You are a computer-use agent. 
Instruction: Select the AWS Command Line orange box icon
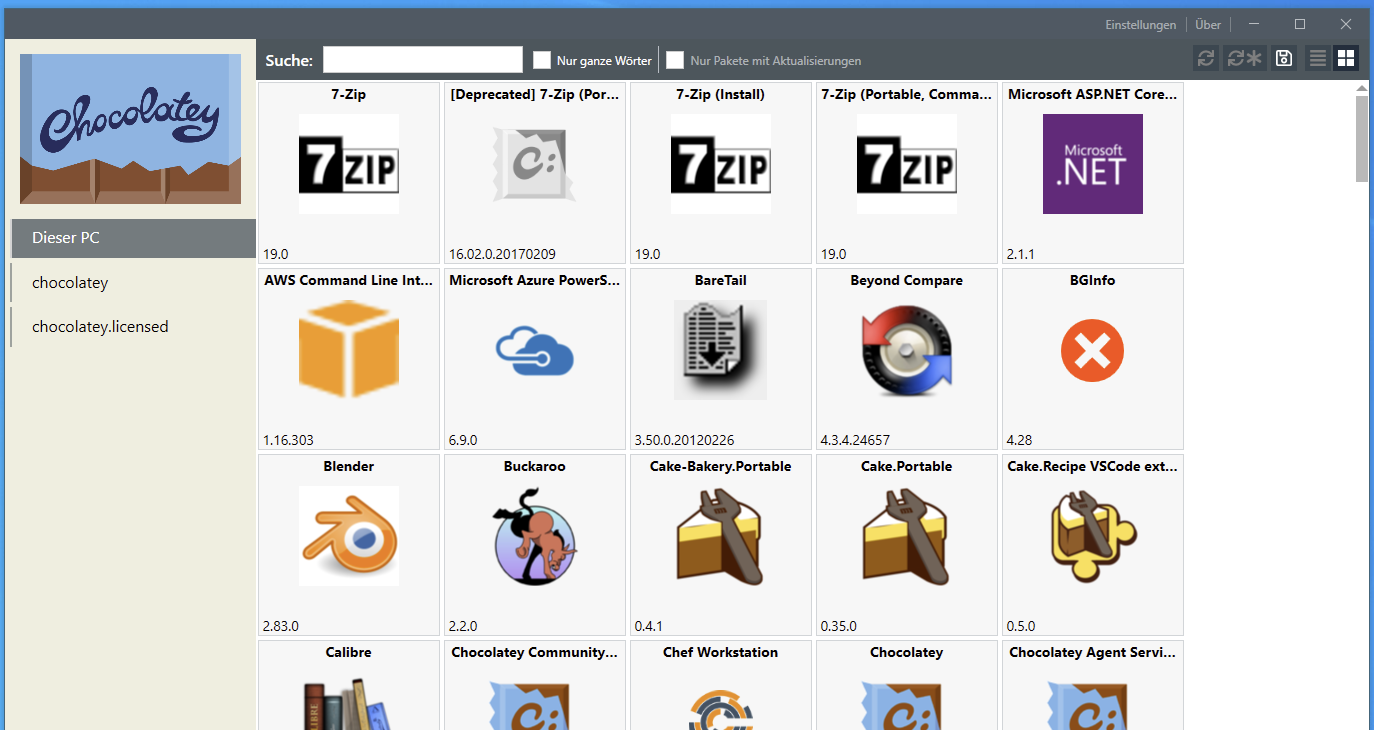[x=349, y=350]
